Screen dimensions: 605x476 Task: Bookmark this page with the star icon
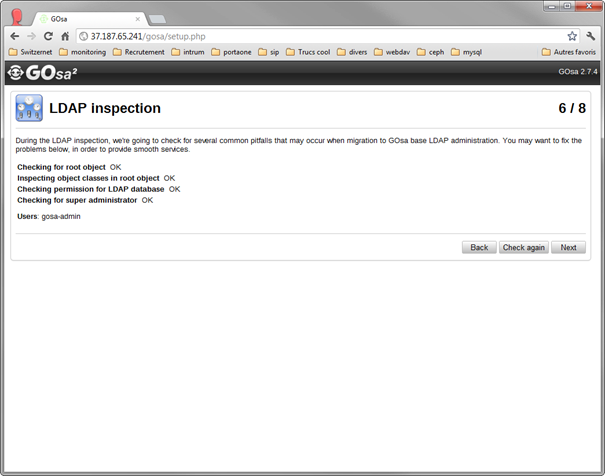[572, 36]
